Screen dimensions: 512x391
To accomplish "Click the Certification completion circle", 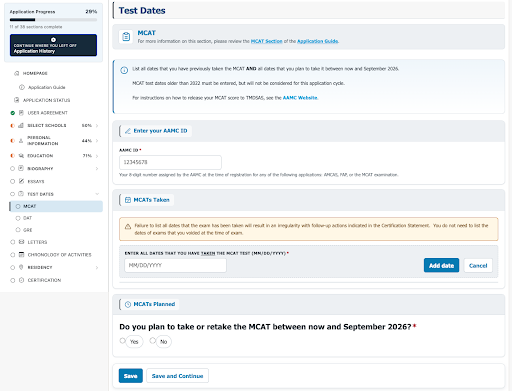I will [13, 280].
